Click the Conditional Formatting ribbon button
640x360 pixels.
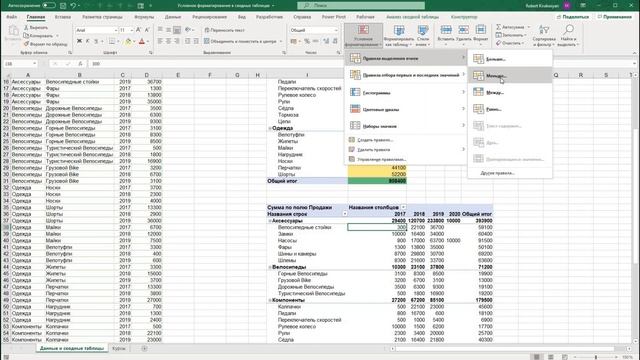363,36
